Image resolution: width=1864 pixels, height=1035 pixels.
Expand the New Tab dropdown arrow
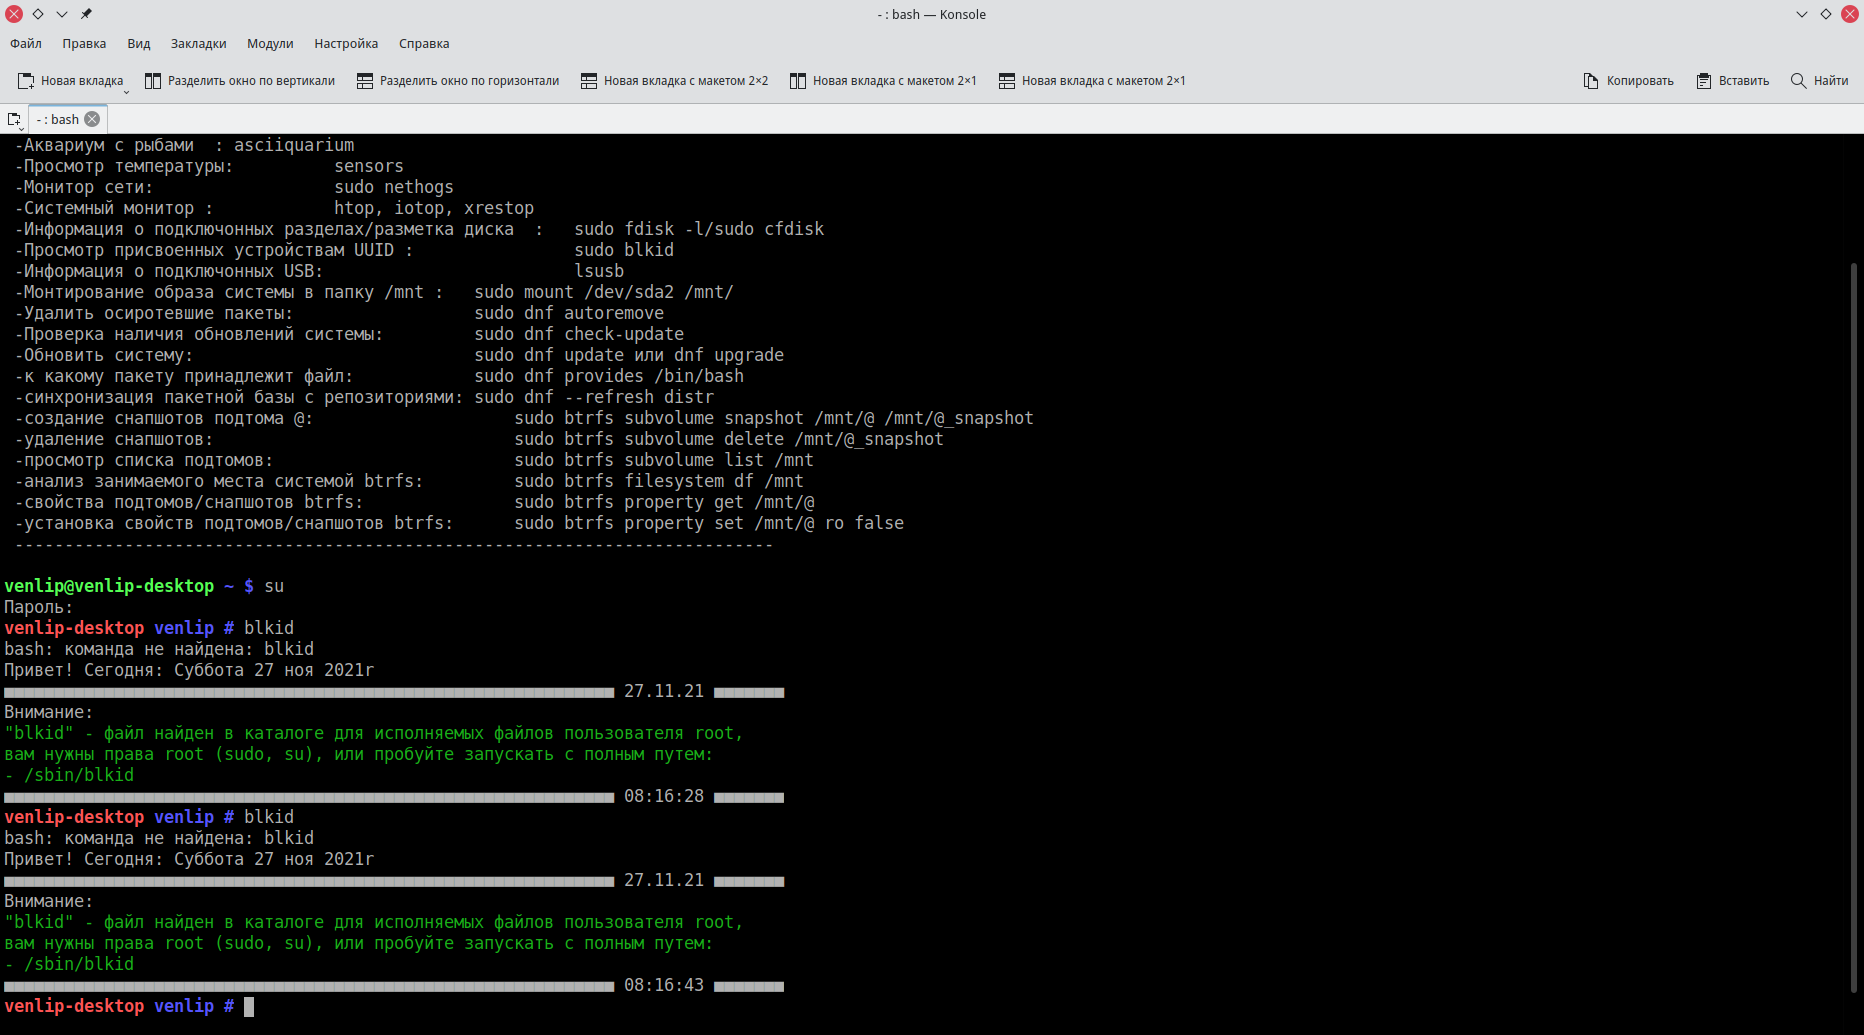tap(127, 91)
